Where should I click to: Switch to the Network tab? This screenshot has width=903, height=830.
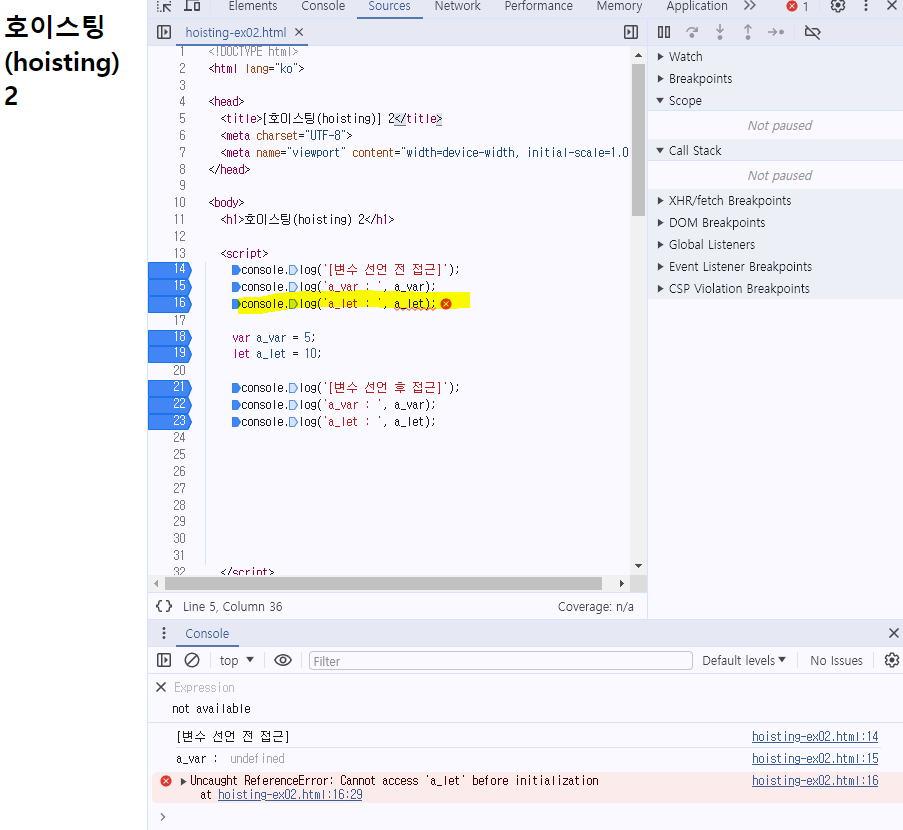(x=457, y=6)
